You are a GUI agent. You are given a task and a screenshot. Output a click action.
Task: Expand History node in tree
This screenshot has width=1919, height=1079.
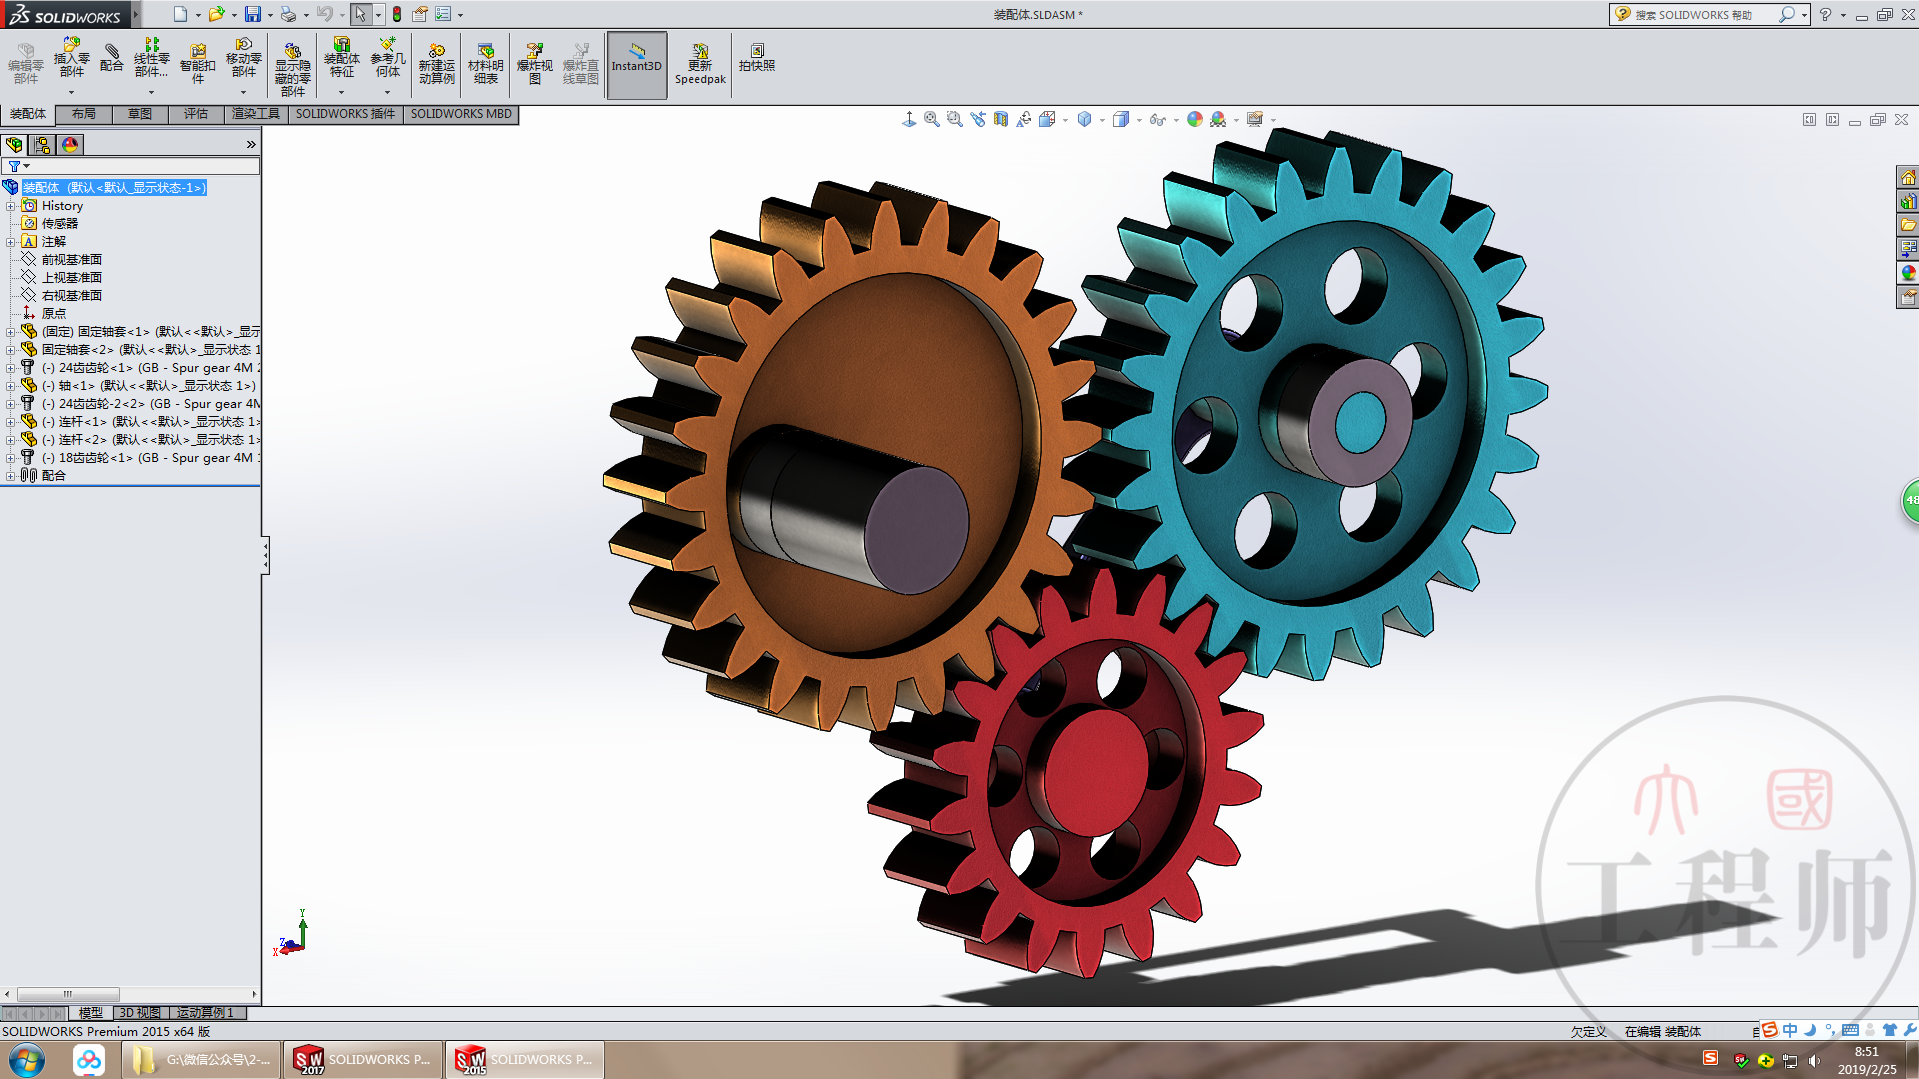[10, 206]
